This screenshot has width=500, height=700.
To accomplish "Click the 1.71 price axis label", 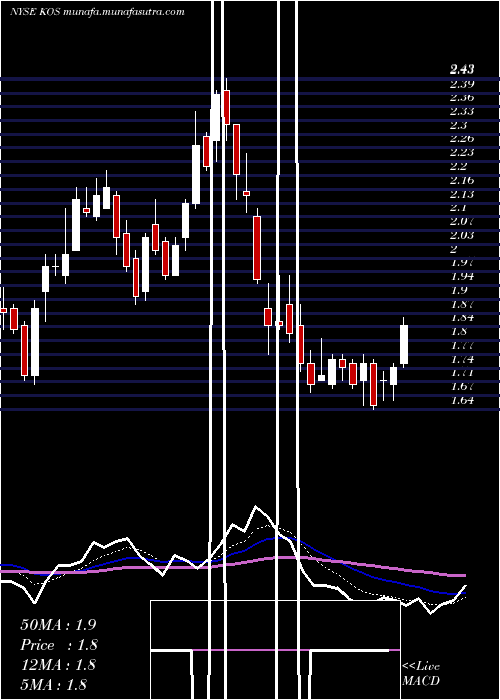I will 462,372.
